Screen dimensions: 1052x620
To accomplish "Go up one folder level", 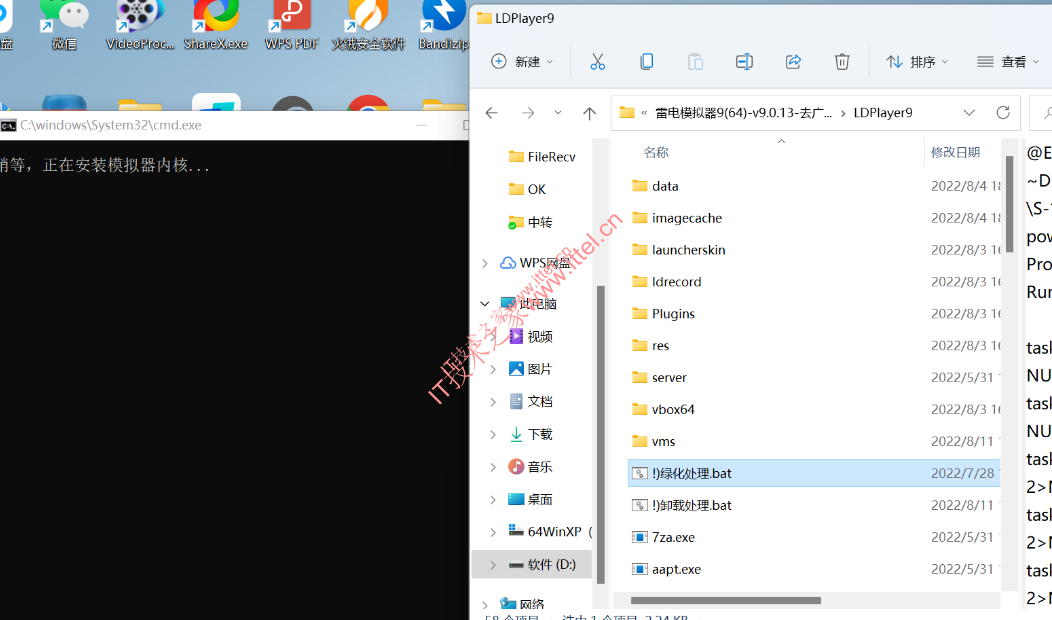I will click(589, 113).
